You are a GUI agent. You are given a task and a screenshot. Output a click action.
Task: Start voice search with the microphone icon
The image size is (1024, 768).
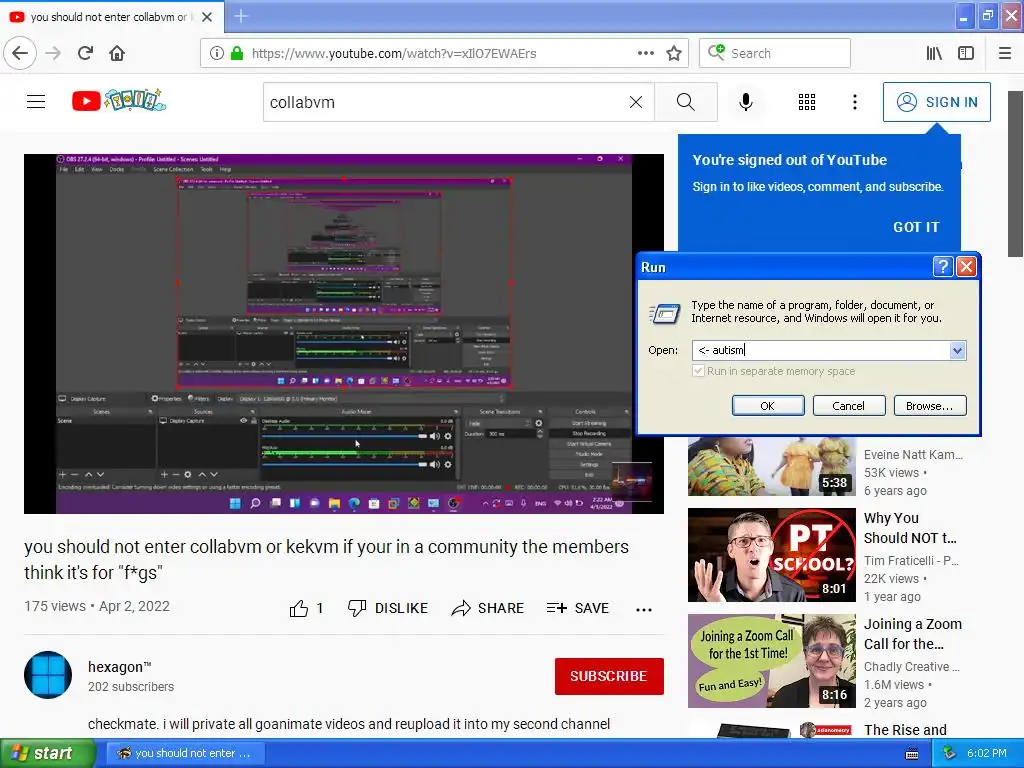[746, 102]
